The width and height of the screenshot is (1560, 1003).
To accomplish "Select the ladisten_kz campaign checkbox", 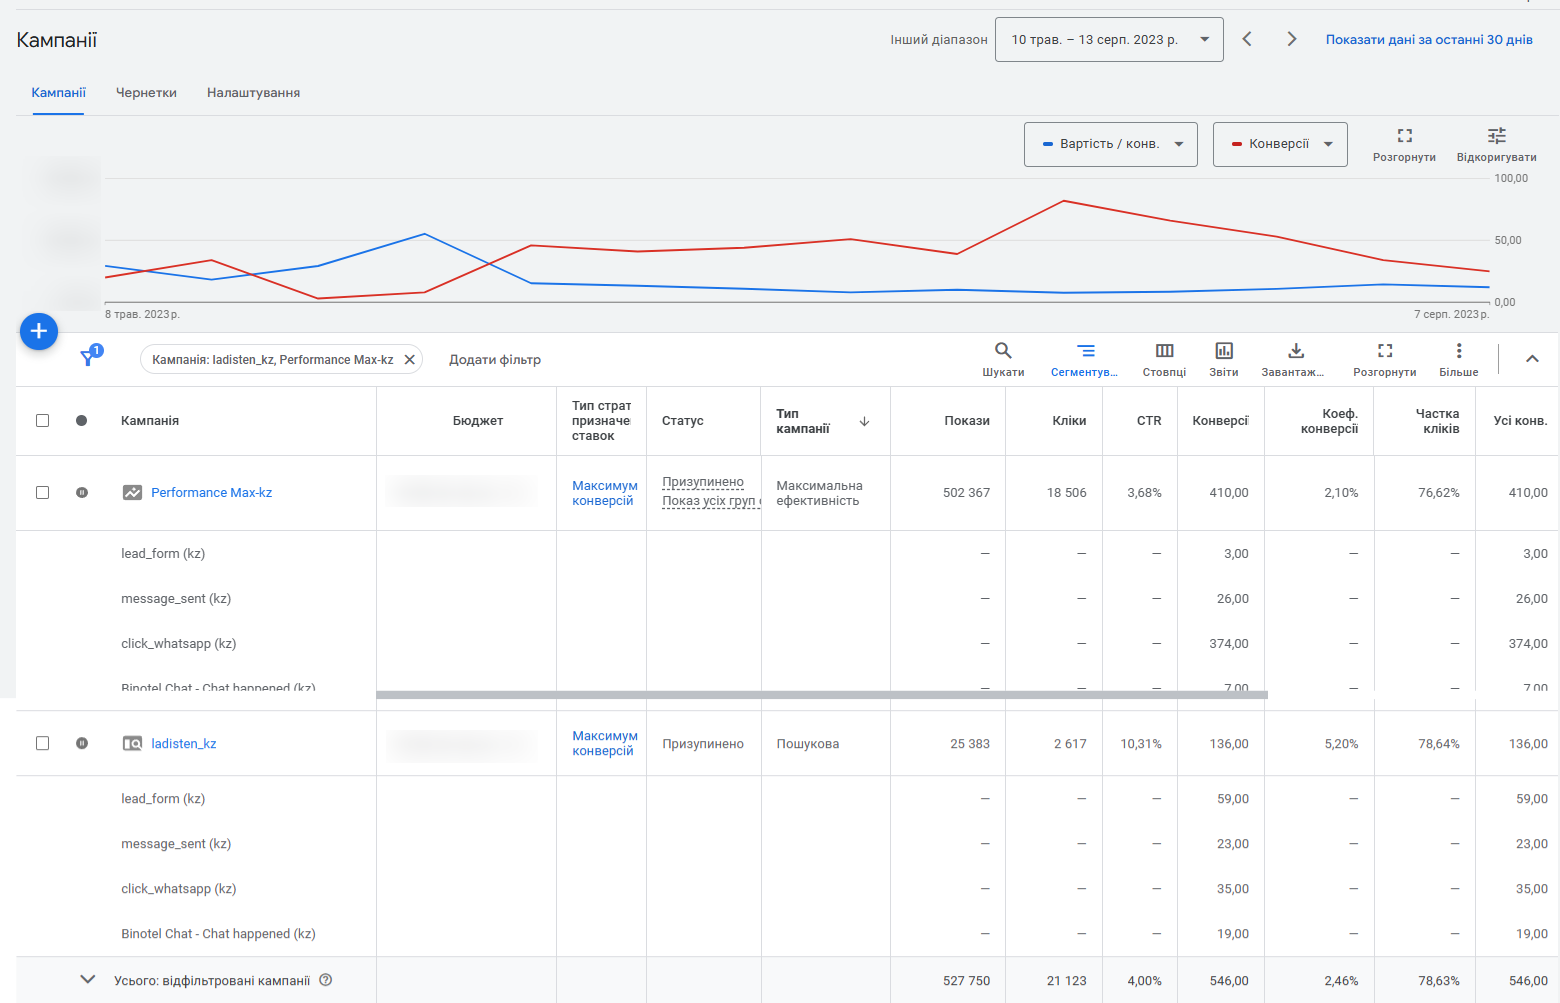I will click(x=42, y=743).
